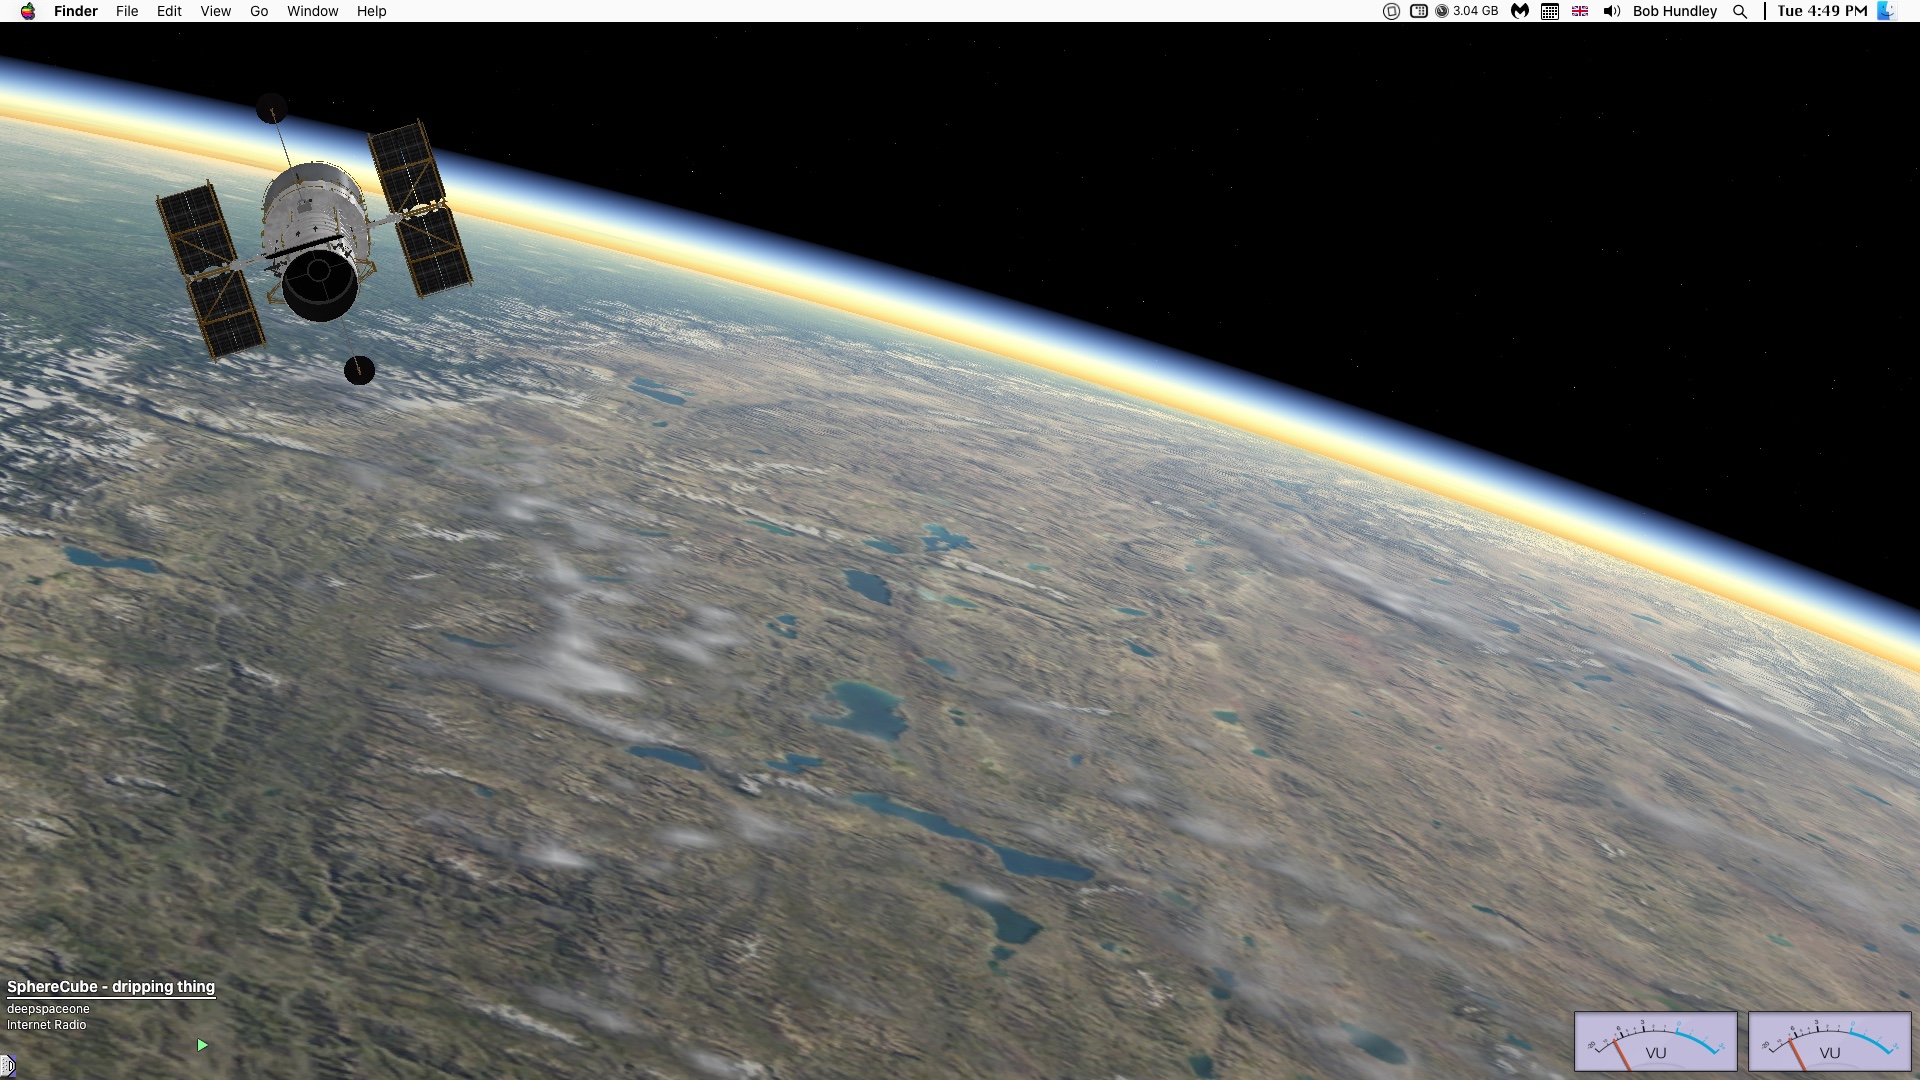
Task: Click the right VU meter widget
Action: click(1830, 1041)
